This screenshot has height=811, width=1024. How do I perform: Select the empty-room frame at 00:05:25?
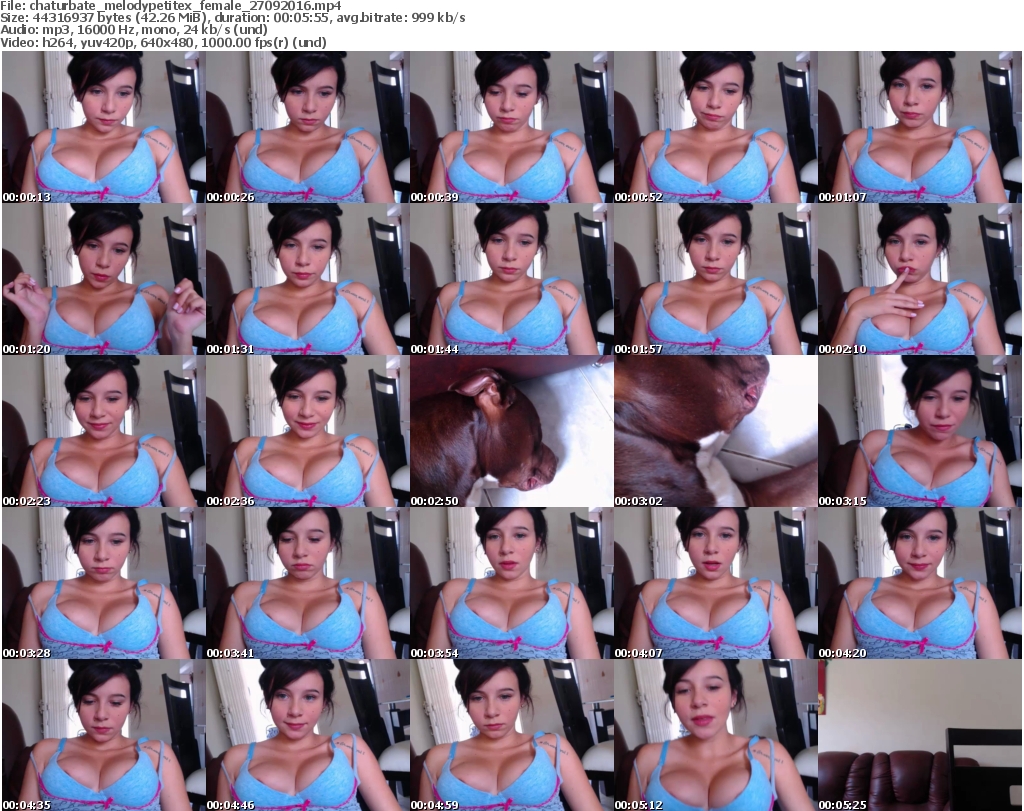pyautogui.click(x=920, y=735)
